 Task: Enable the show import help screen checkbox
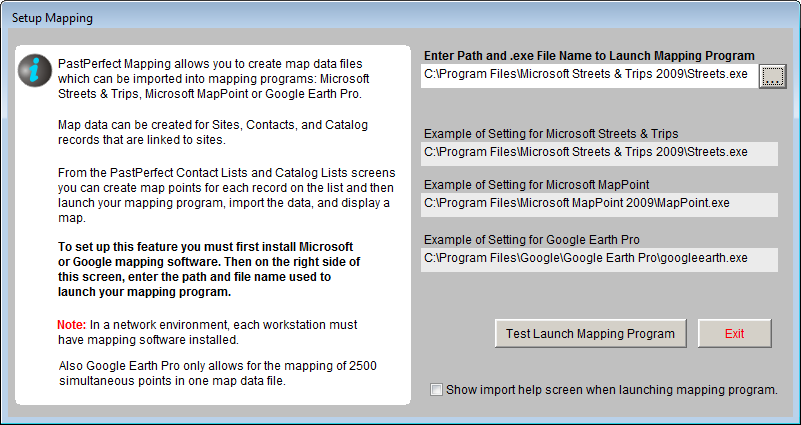pos(436,390)
